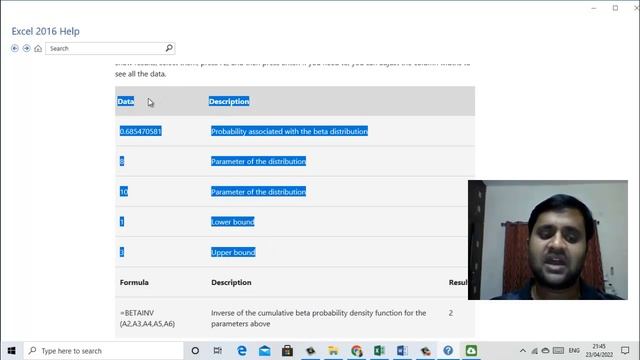Click the 'Upper bound' description
Viewport: 640px width, 360px height.
click(x=233, y=252)
